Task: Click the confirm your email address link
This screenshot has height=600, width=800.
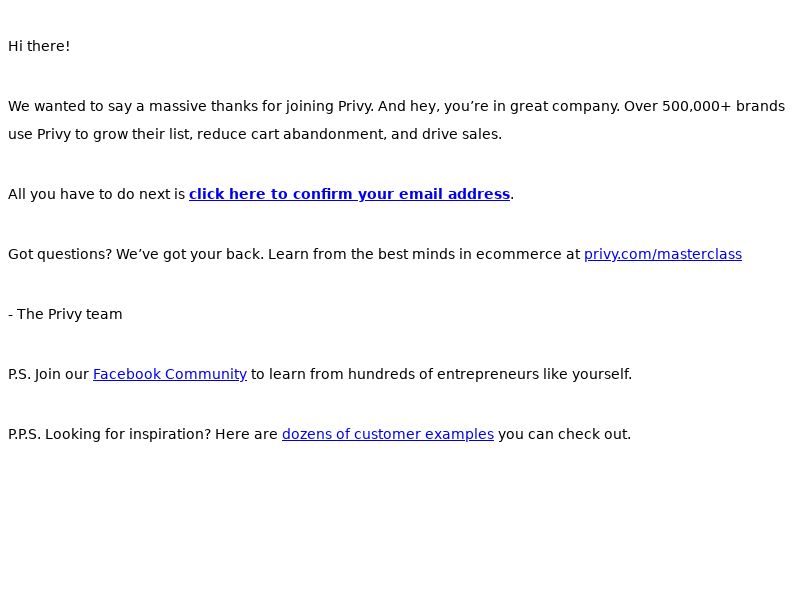Action: pyautogui.click(x=349, y=194)
